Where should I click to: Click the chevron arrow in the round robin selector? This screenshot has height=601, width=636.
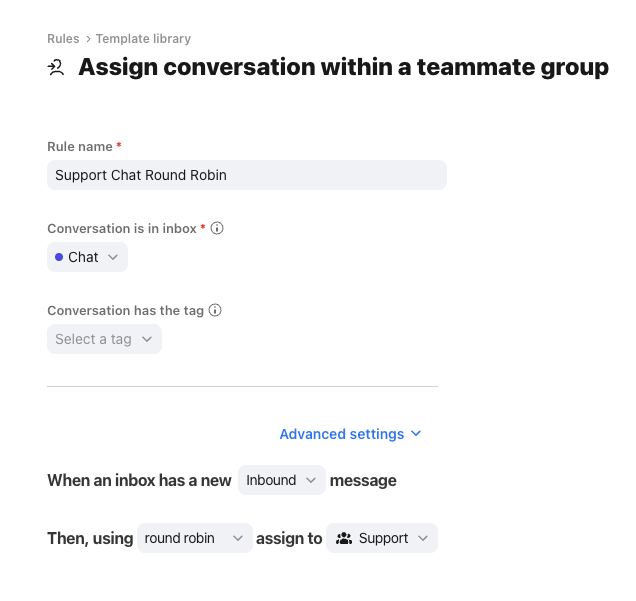pos(238,538)
